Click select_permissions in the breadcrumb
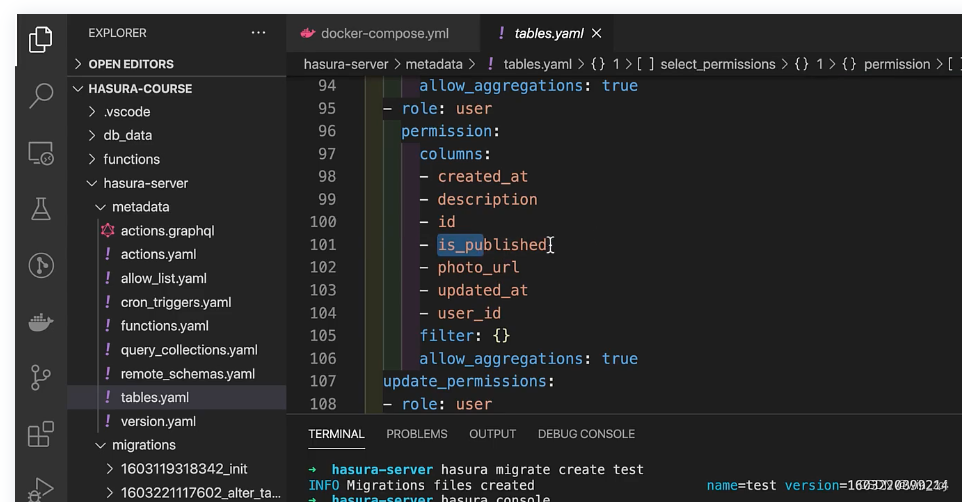This screenshot has height=502, width=962. click(718, 64)
